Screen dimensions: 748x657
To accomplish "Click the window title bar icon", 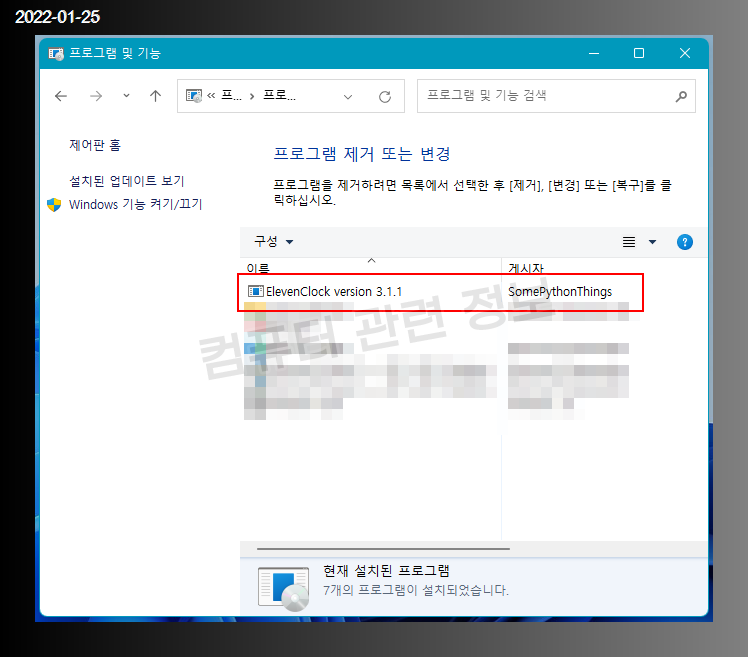I will tap(56, 53).
